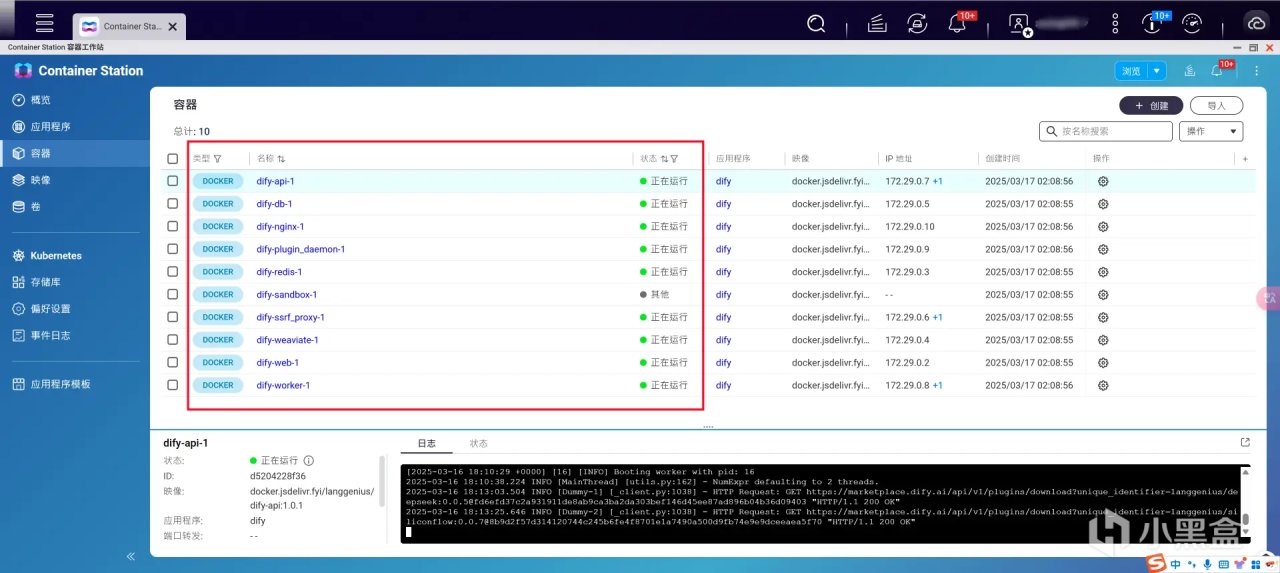Open the QTS search magnifier

[x=817, y=22]
